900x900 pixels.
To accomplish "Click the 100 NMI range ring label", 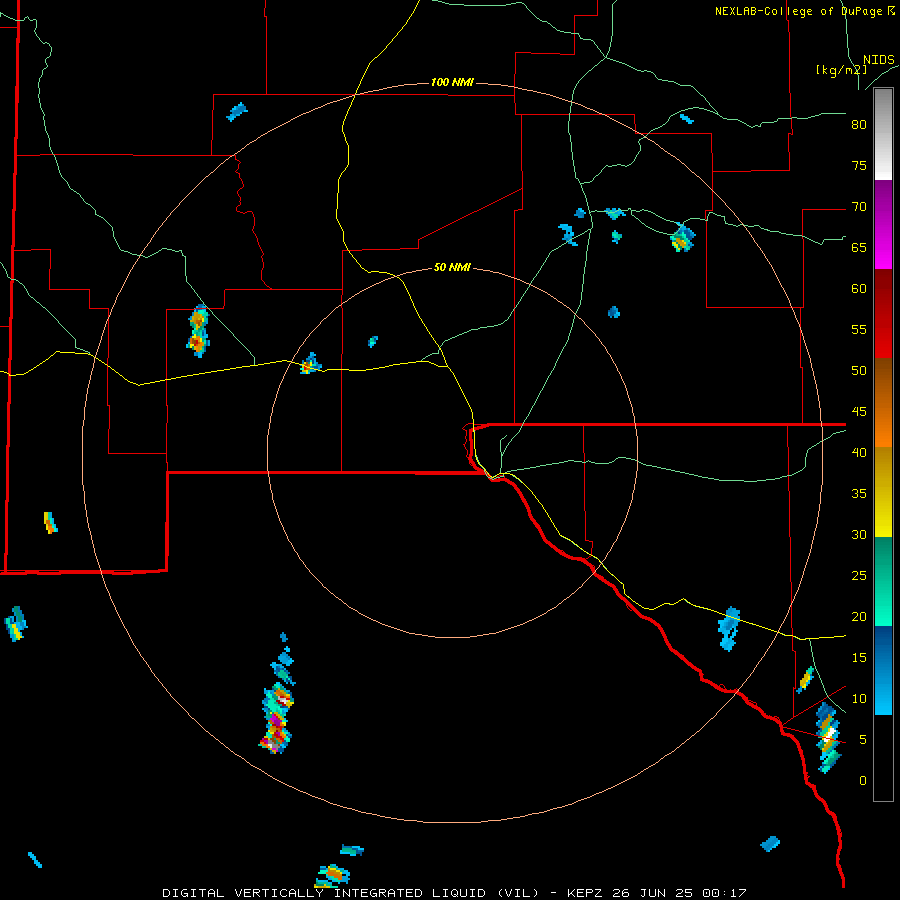I will point(452,82).
